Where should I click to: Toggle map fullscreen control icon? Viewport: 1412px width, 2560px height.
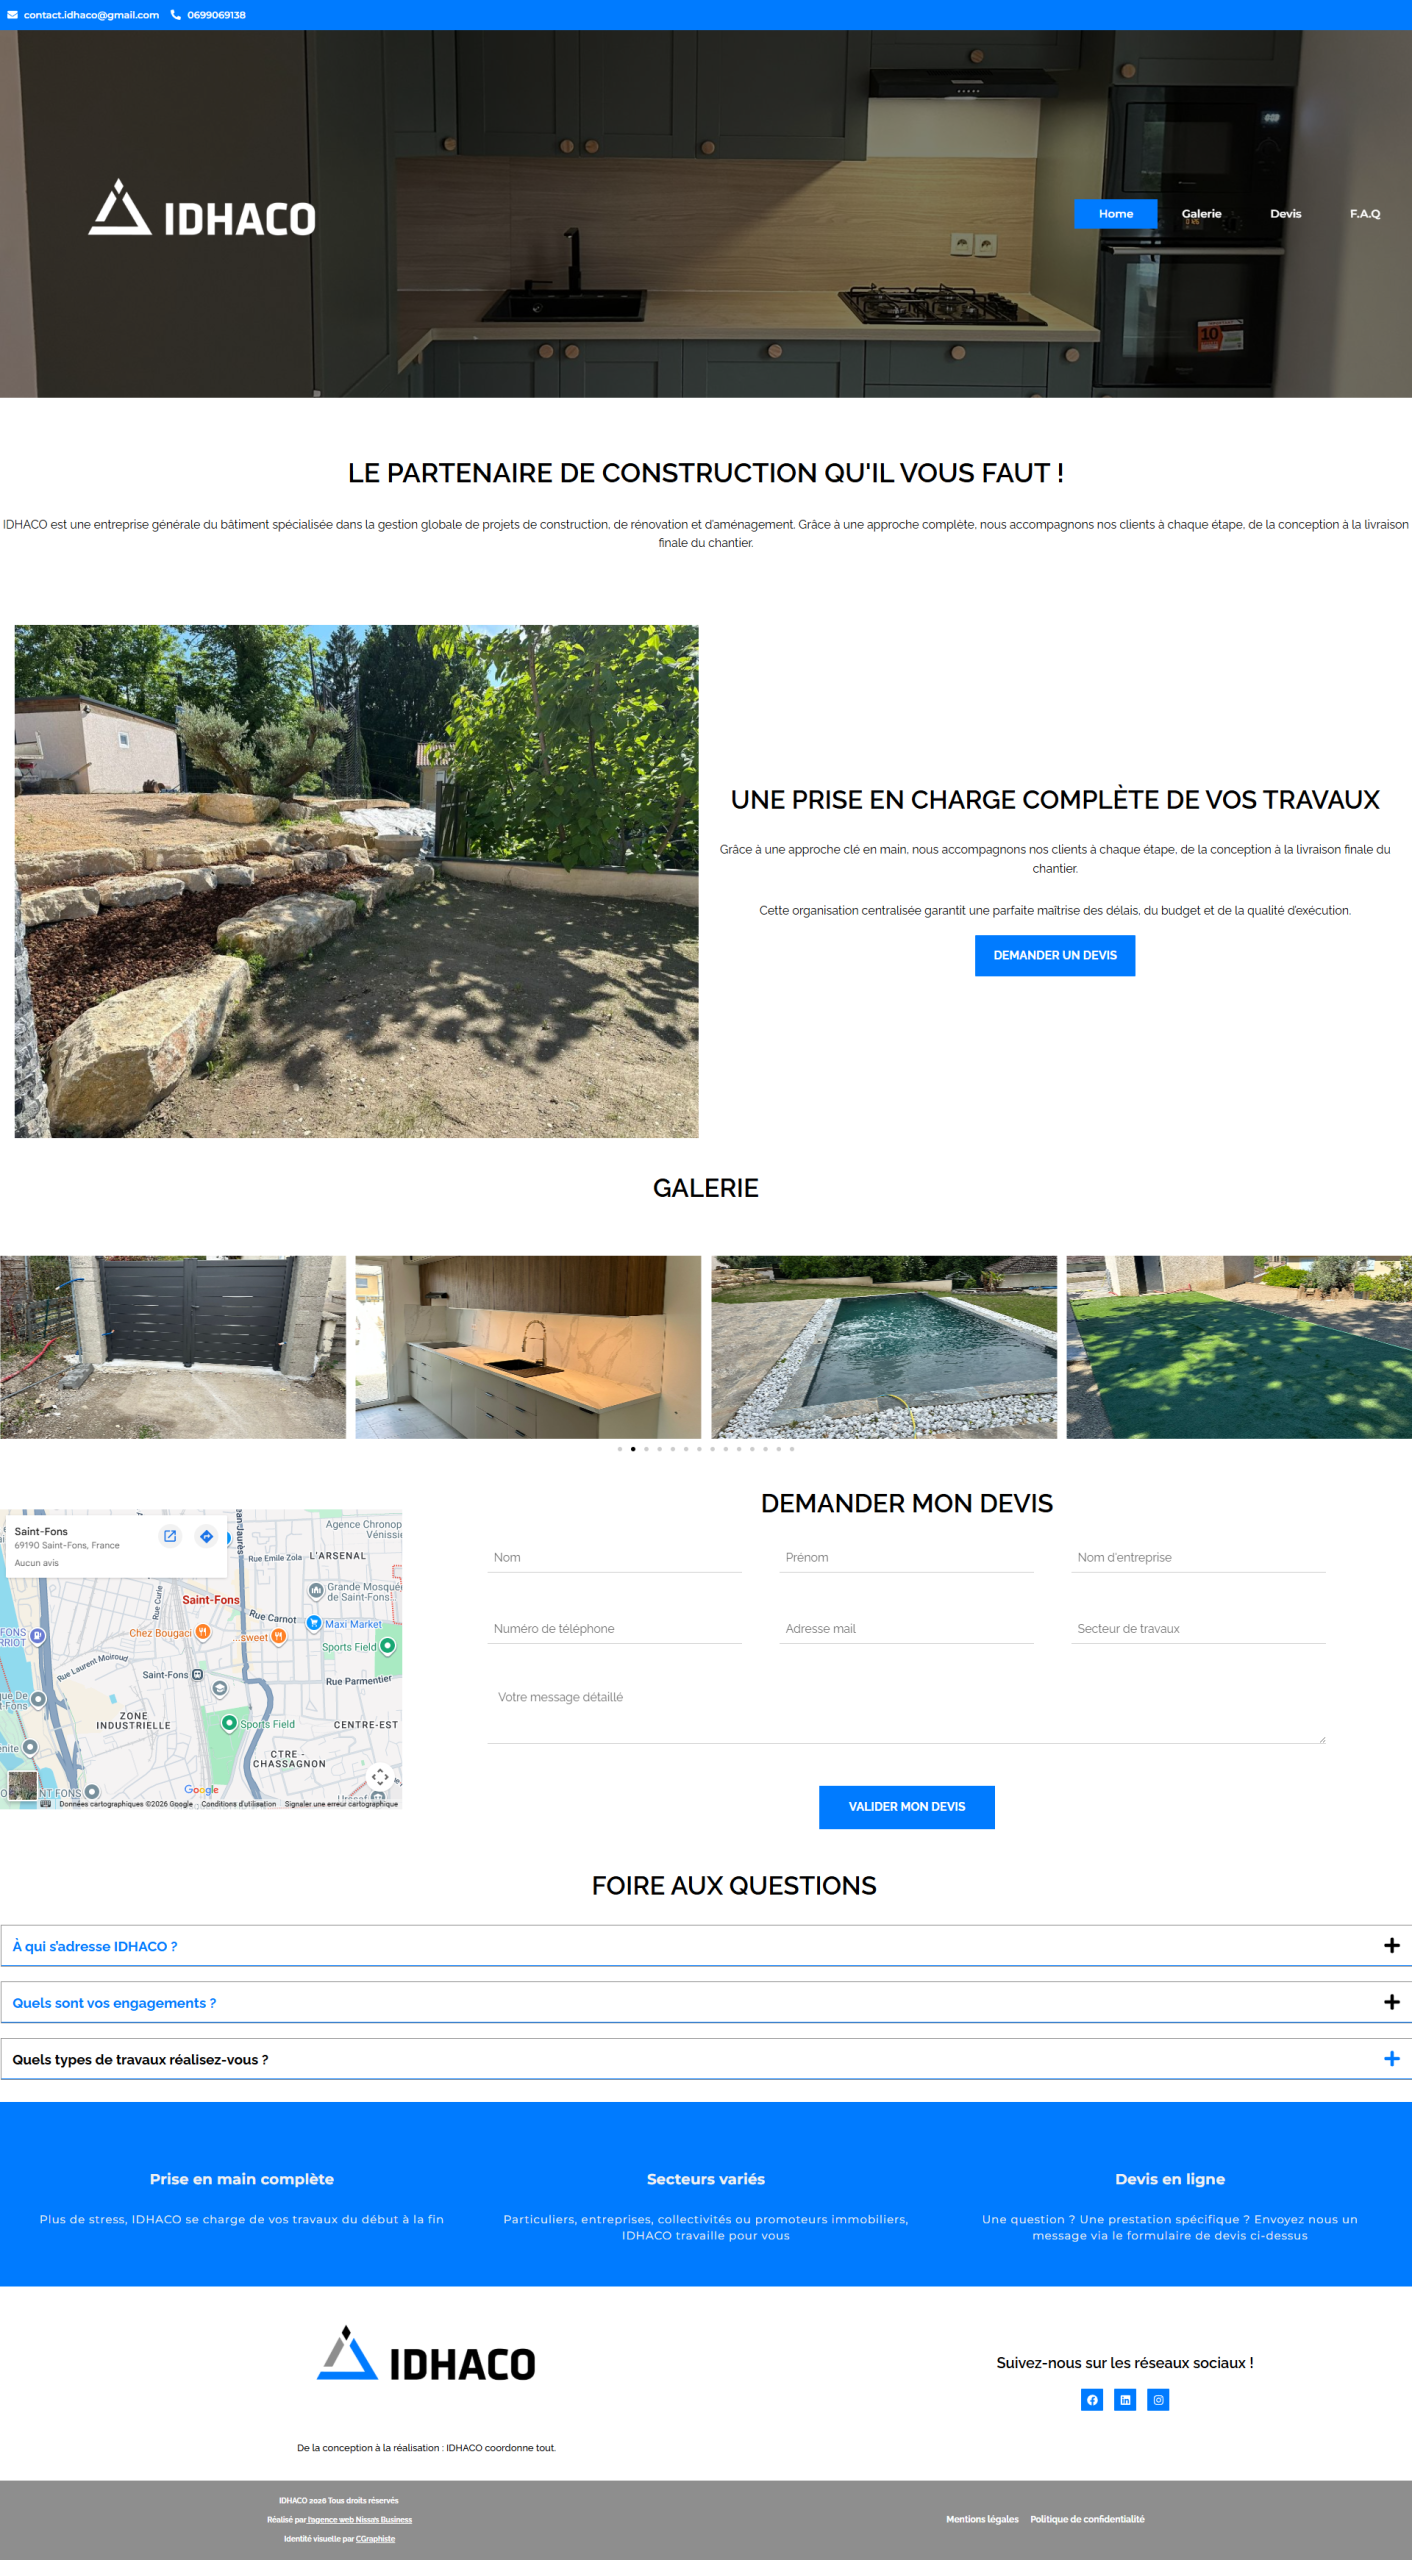tap(380, 1776)
